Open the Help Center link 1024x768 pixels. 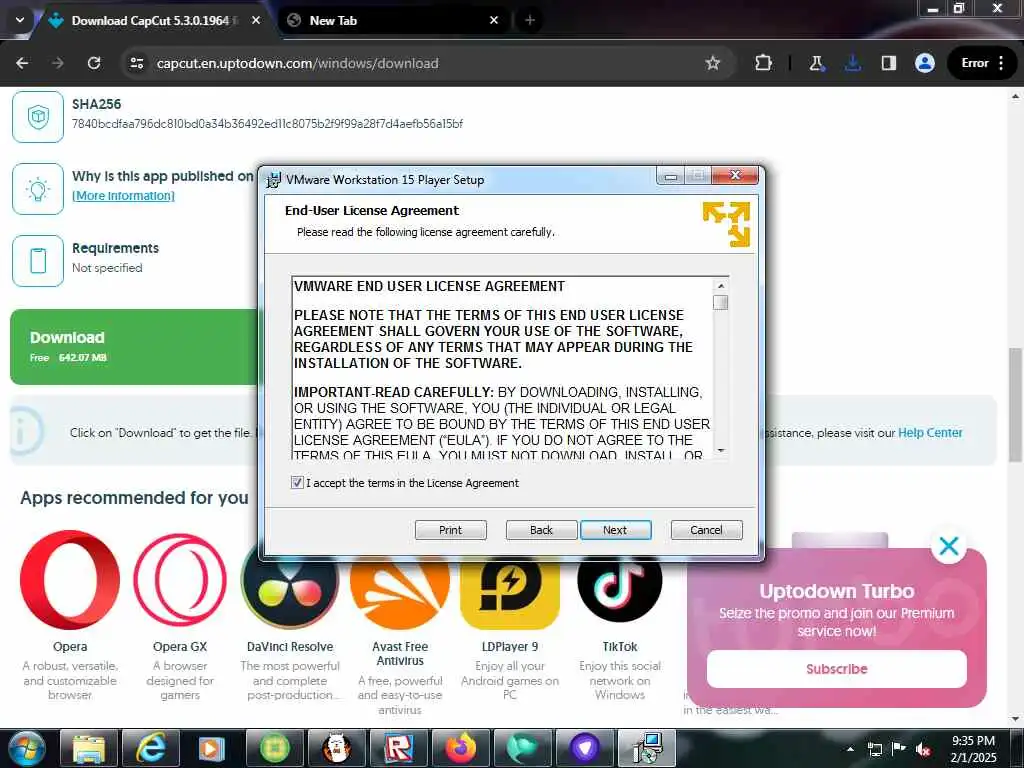[x=930, y=432]
